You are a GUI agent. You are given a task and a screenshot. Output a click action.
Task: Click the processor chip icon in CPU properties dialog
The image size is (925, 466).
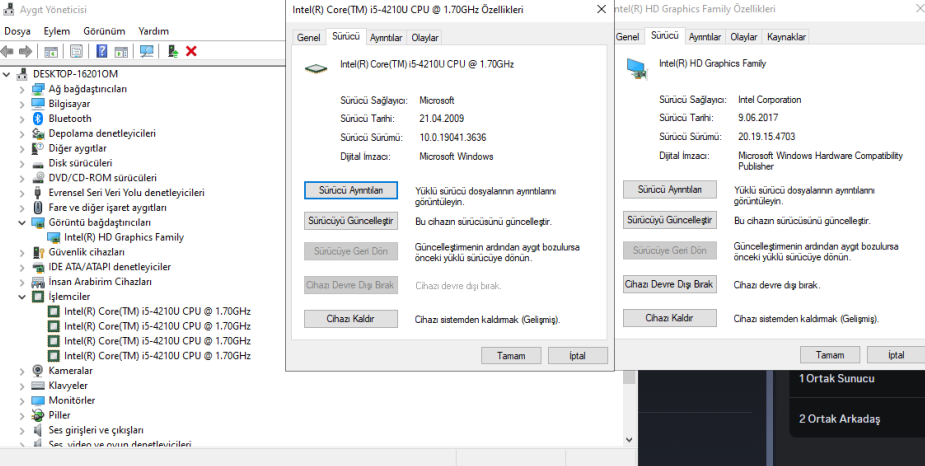[x=316, y=69]
